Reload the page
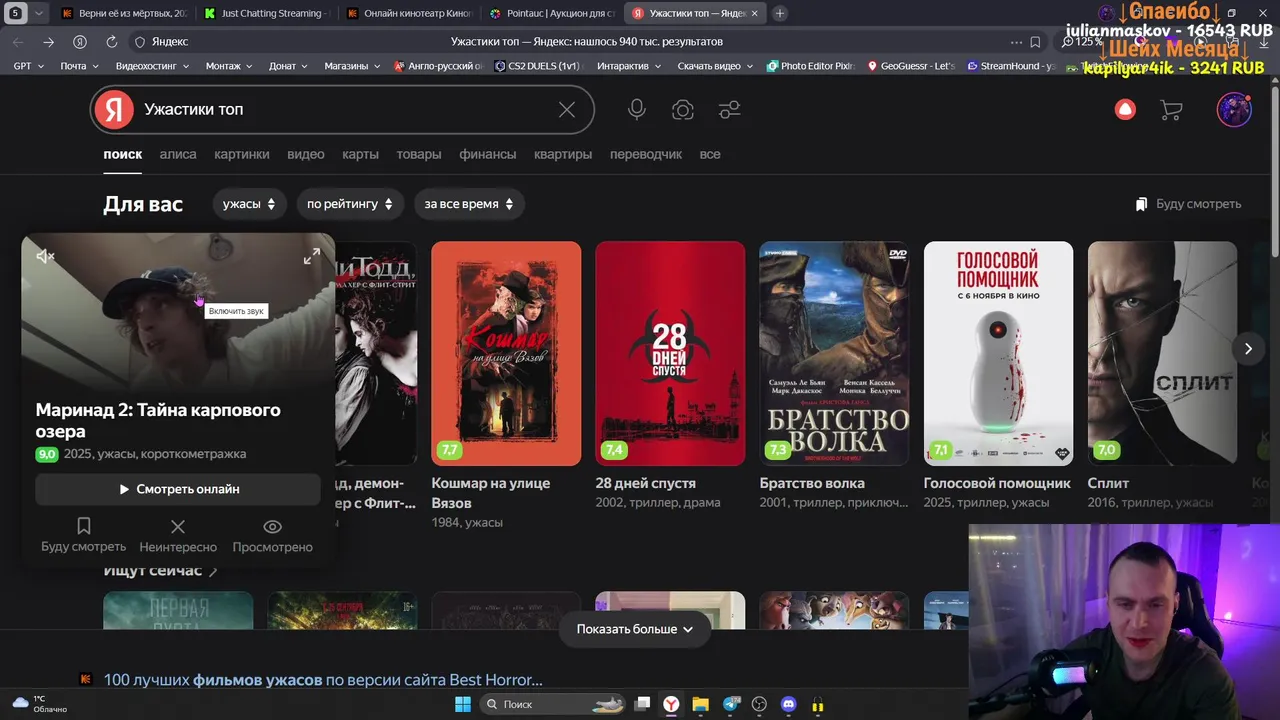The width and height of the screenshot is (1280, 720). [111, 42]
